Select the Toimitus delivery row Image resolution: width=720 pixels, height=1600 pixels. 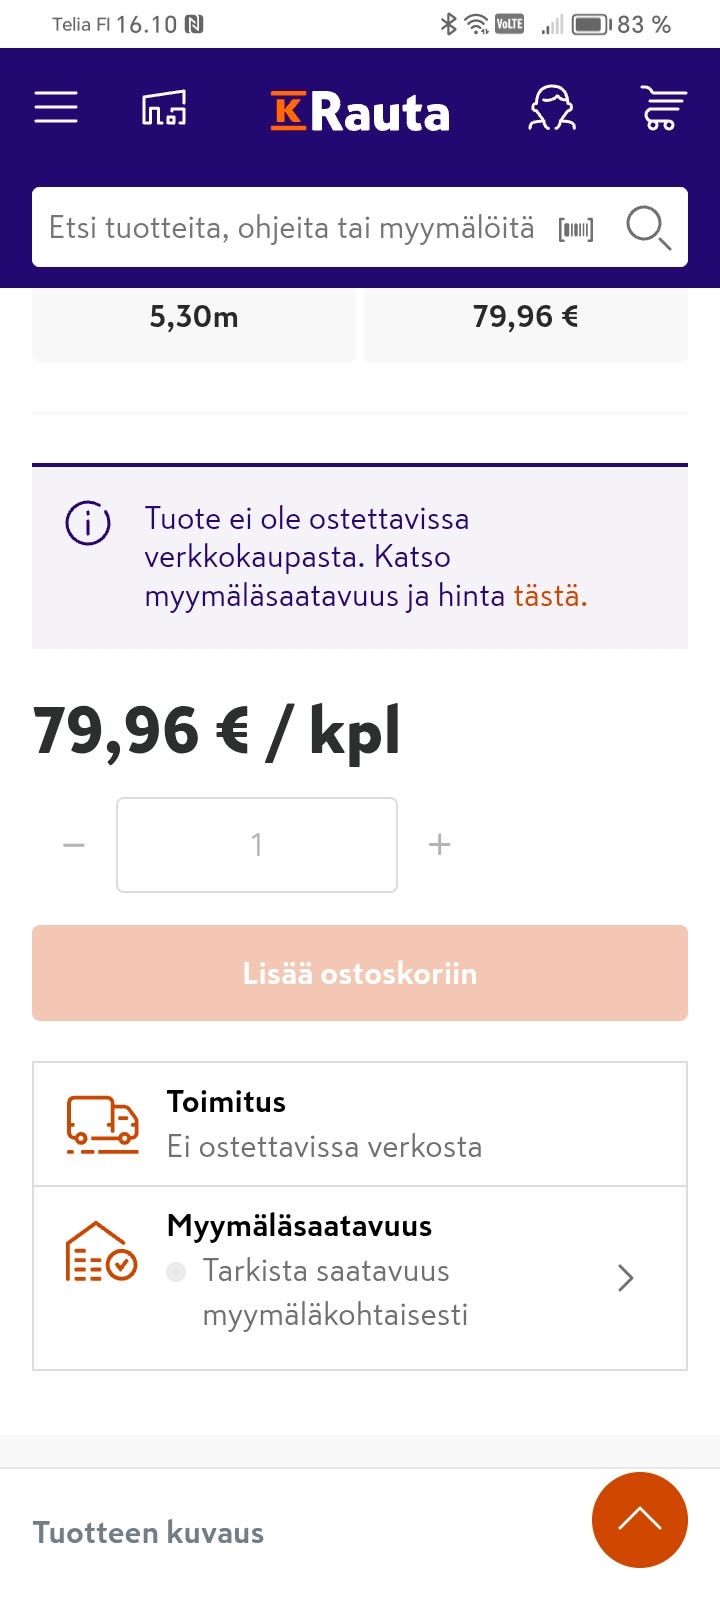point(360,1122)
